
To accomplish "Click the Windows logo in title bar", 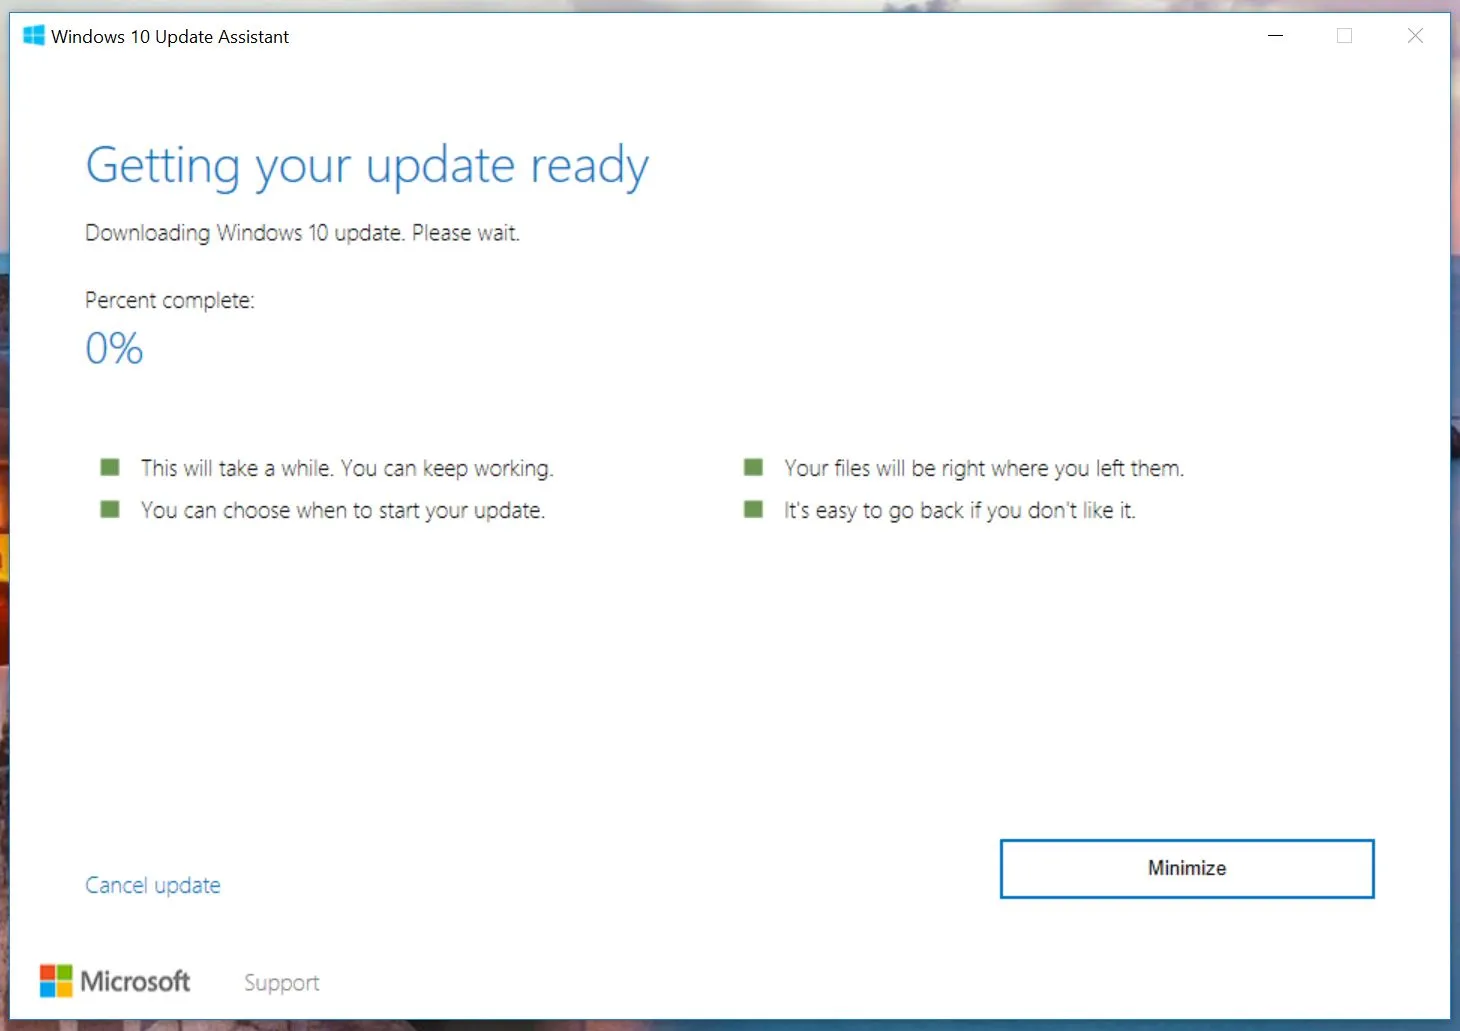I will pyautogui.click(x=34, y=36).
